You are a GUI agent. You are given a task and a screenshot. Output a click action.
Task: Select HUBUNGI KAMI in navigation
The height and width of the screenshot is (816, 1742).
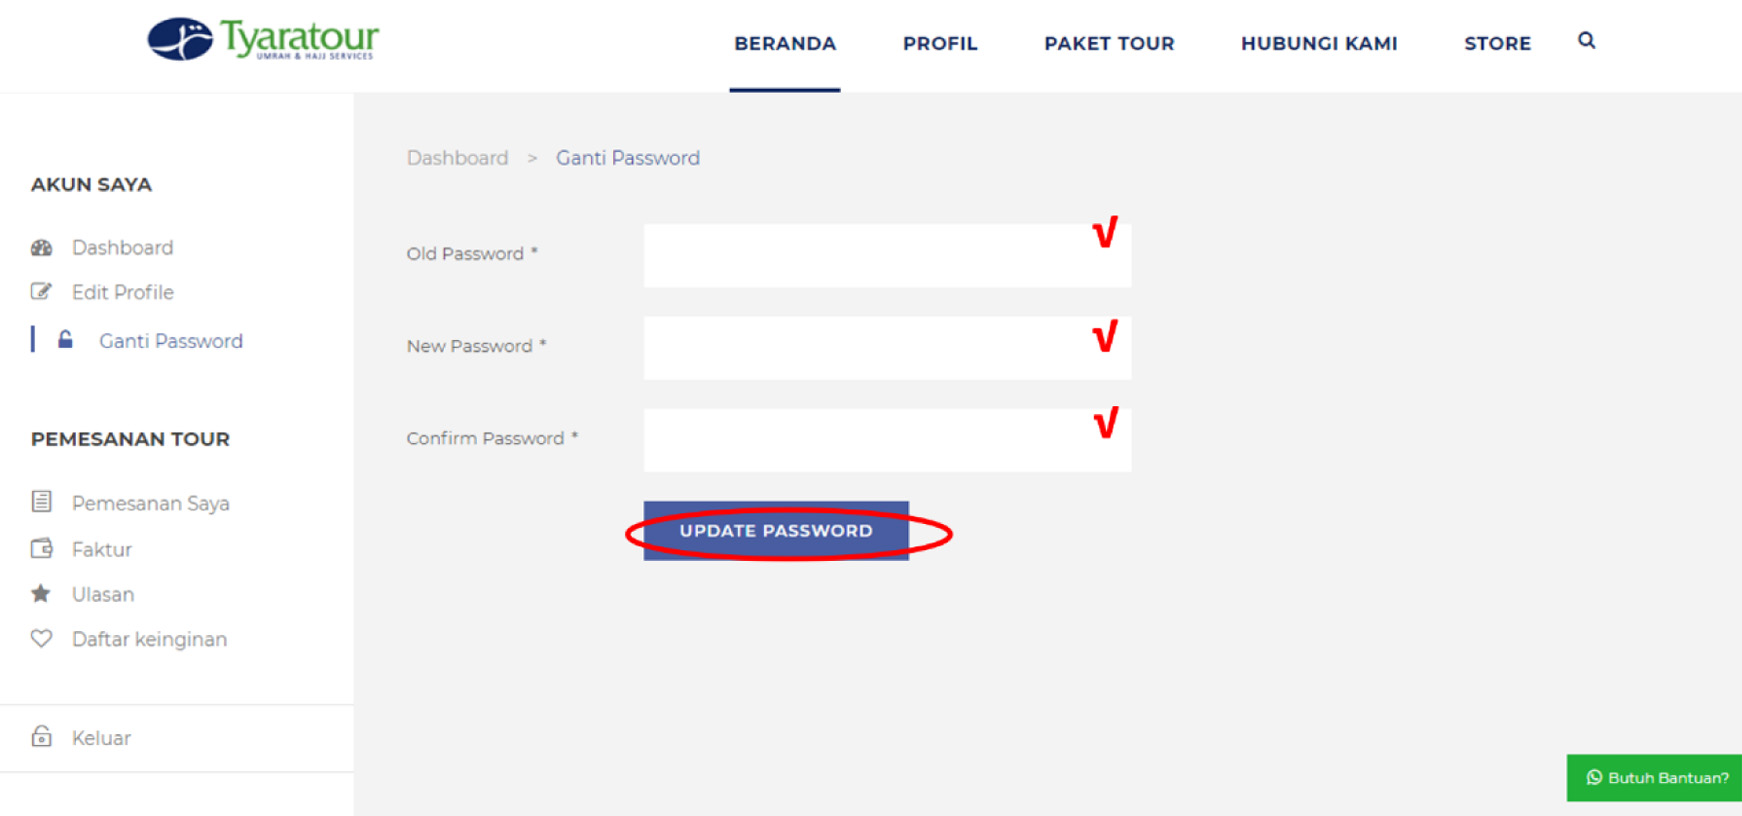tap(1319, 44)
